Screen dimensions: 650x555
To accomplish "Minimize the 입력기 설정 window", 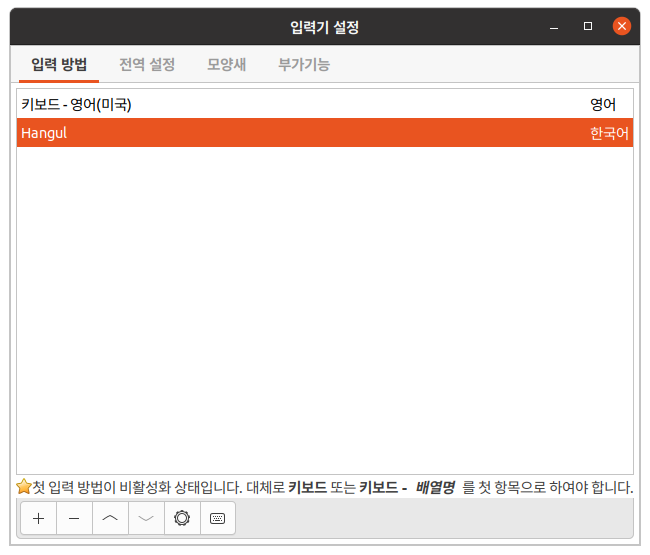I will pos(554,27).
